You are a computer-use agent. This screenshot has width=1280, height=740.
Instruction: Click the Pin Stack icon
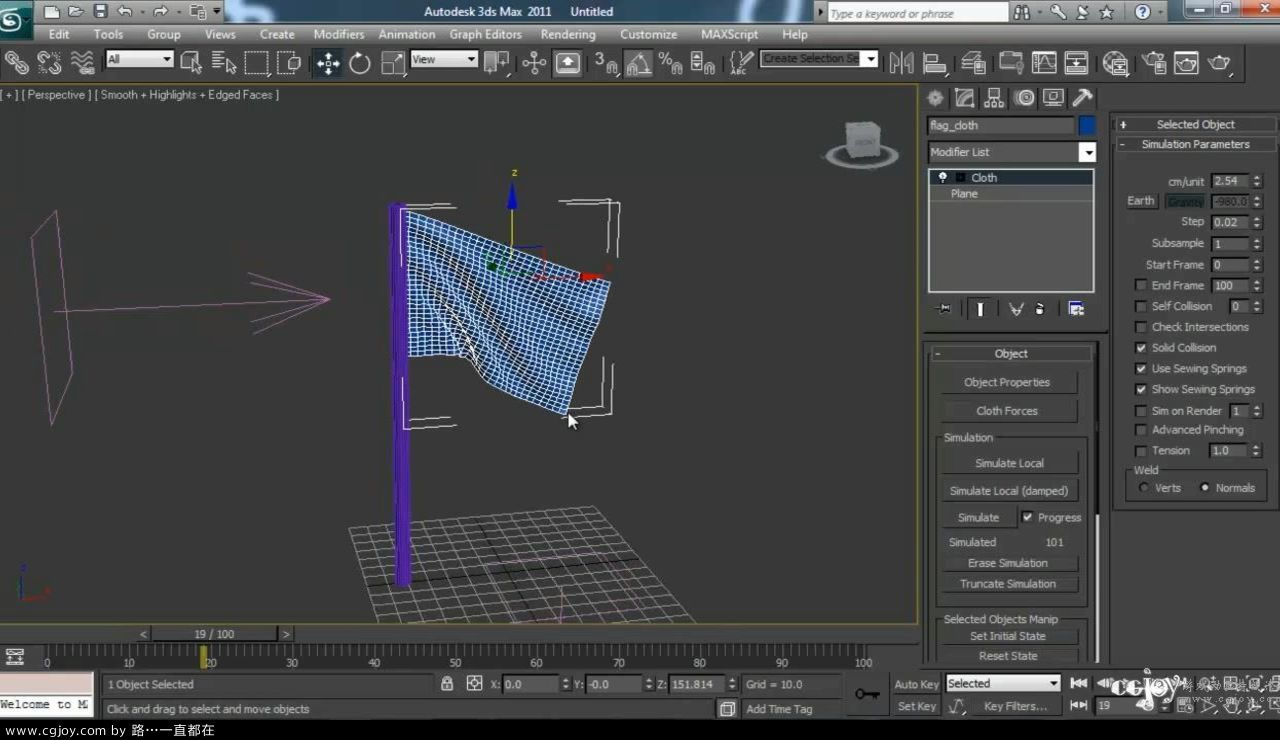click(x=942, y=309)
